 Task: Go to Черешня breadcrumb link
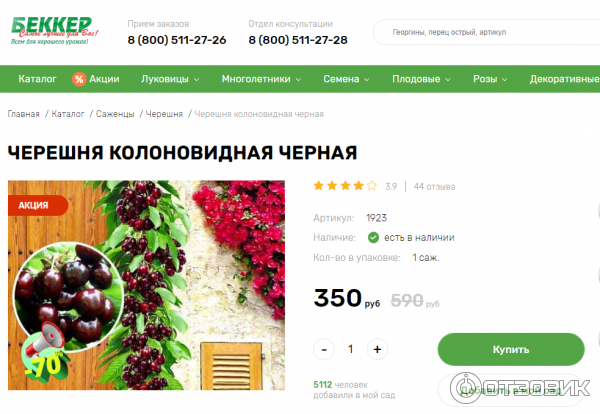pos(164,114)
